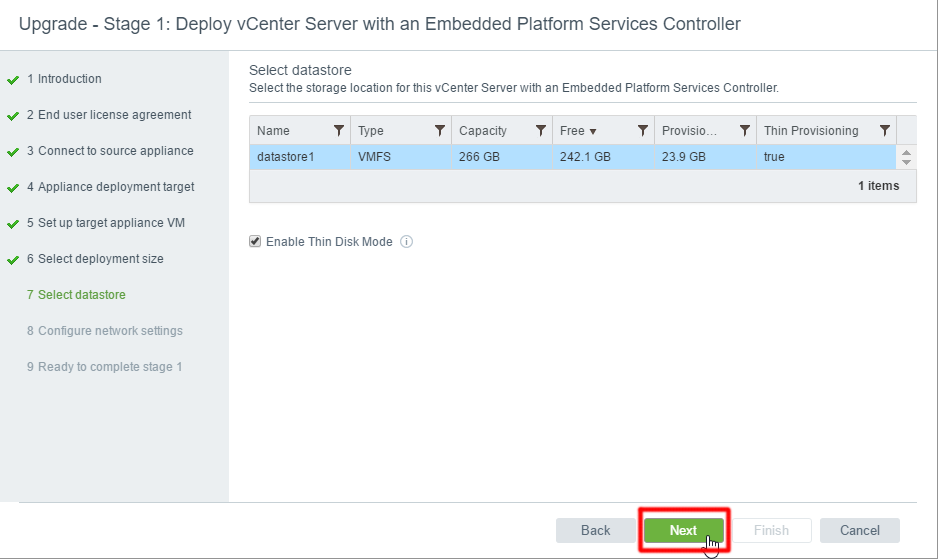Go to step 4 Appliance deployment target
This screenshot has width=938, height=559.
coord(111,187)
